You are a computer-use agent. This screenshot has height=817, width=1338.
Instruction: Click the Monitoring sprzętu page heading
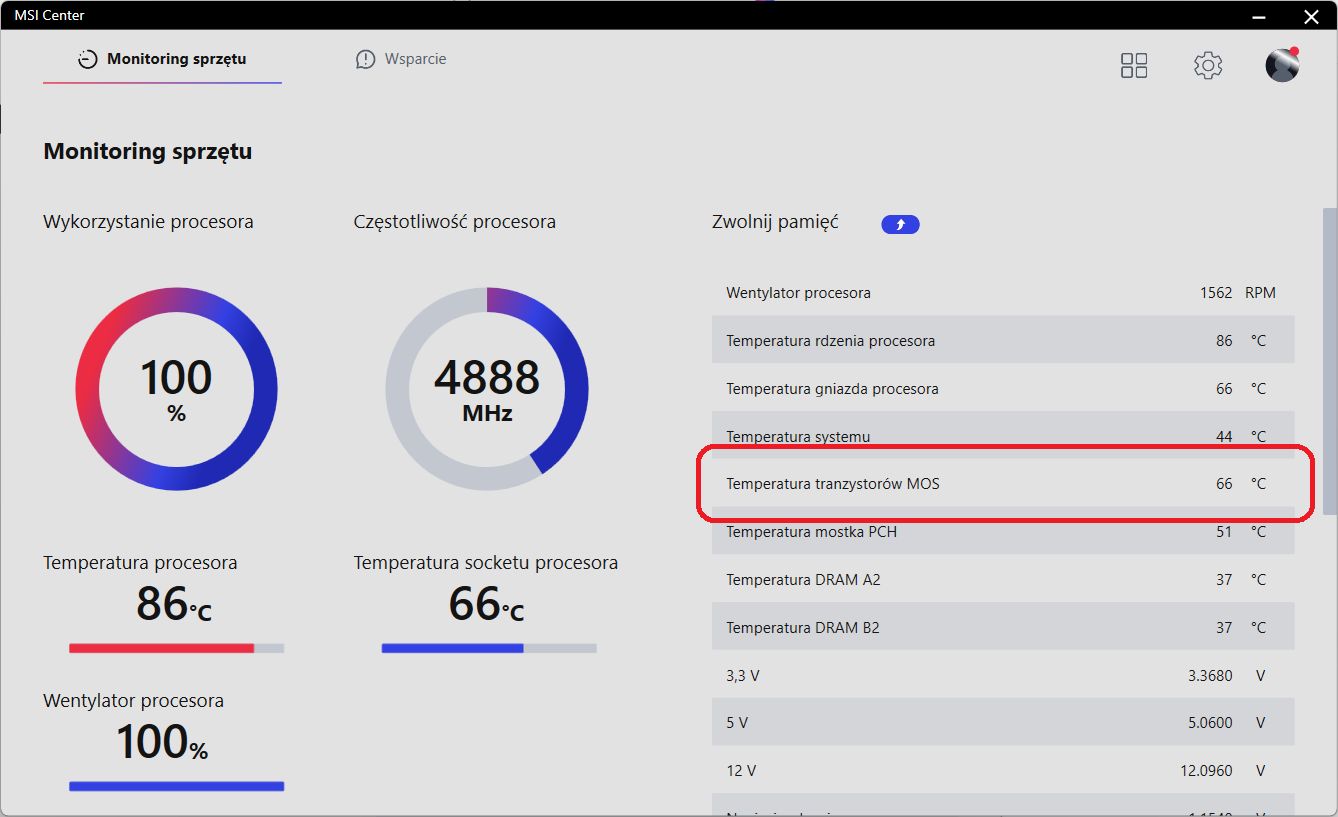pyautogui.click(x=148, y=152)
